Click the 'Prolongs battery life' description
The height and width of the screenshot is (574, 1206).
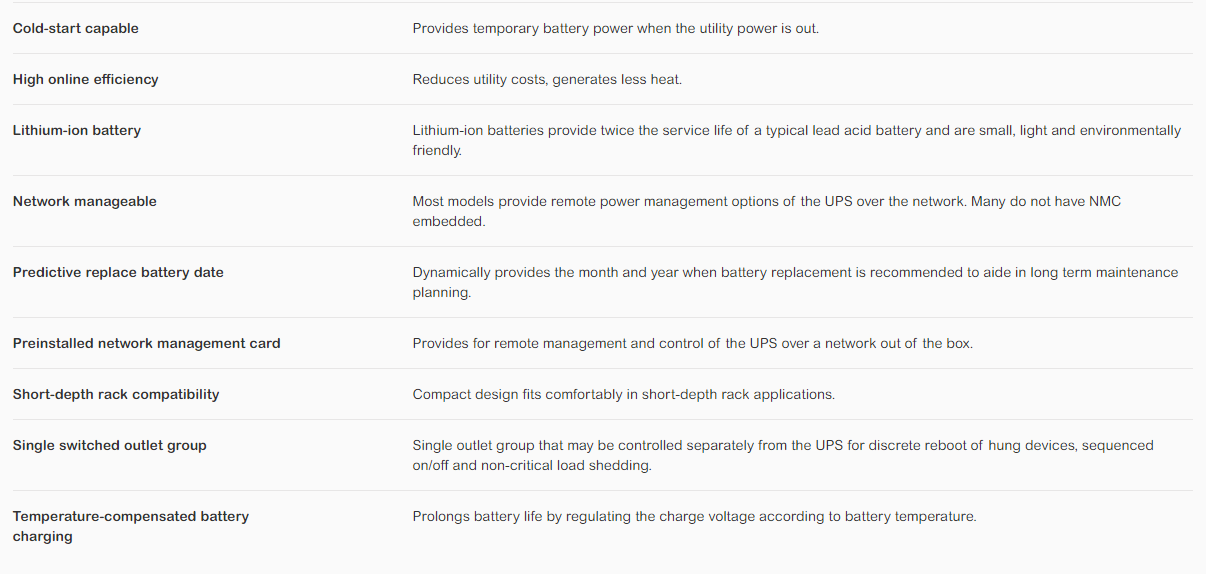click(x=695, y=516)
